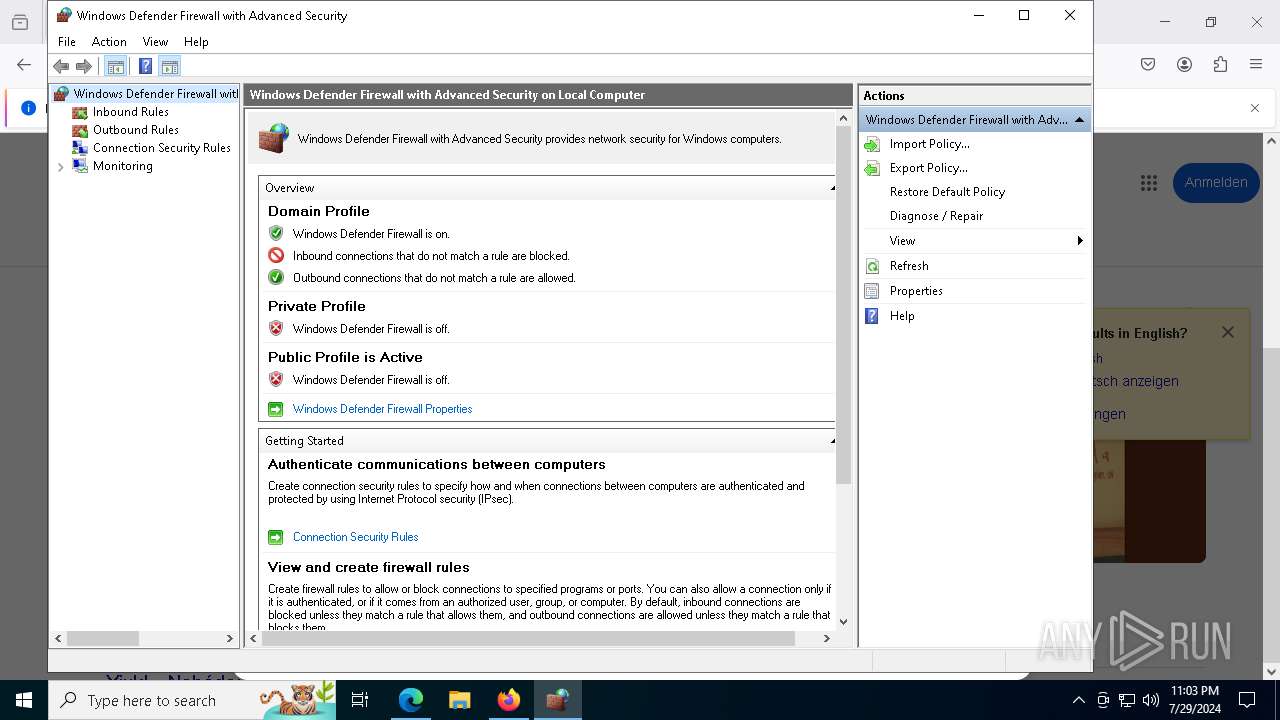Click the Properties icon in Actions
Screen dimensions: 1280x720
coord(872,291)
